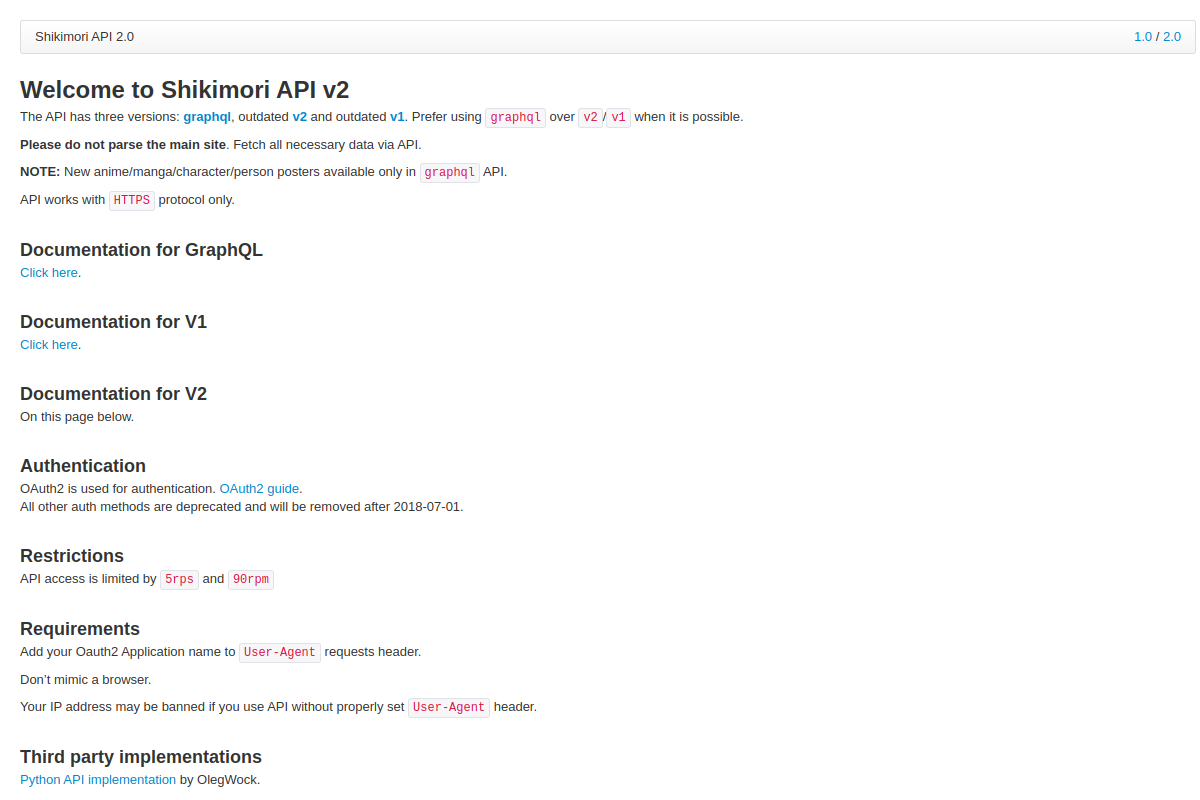Viewport: 1200px width, 800px height.
Task: Select the "Documentation for V2" heading
Action: pos(114,394)
